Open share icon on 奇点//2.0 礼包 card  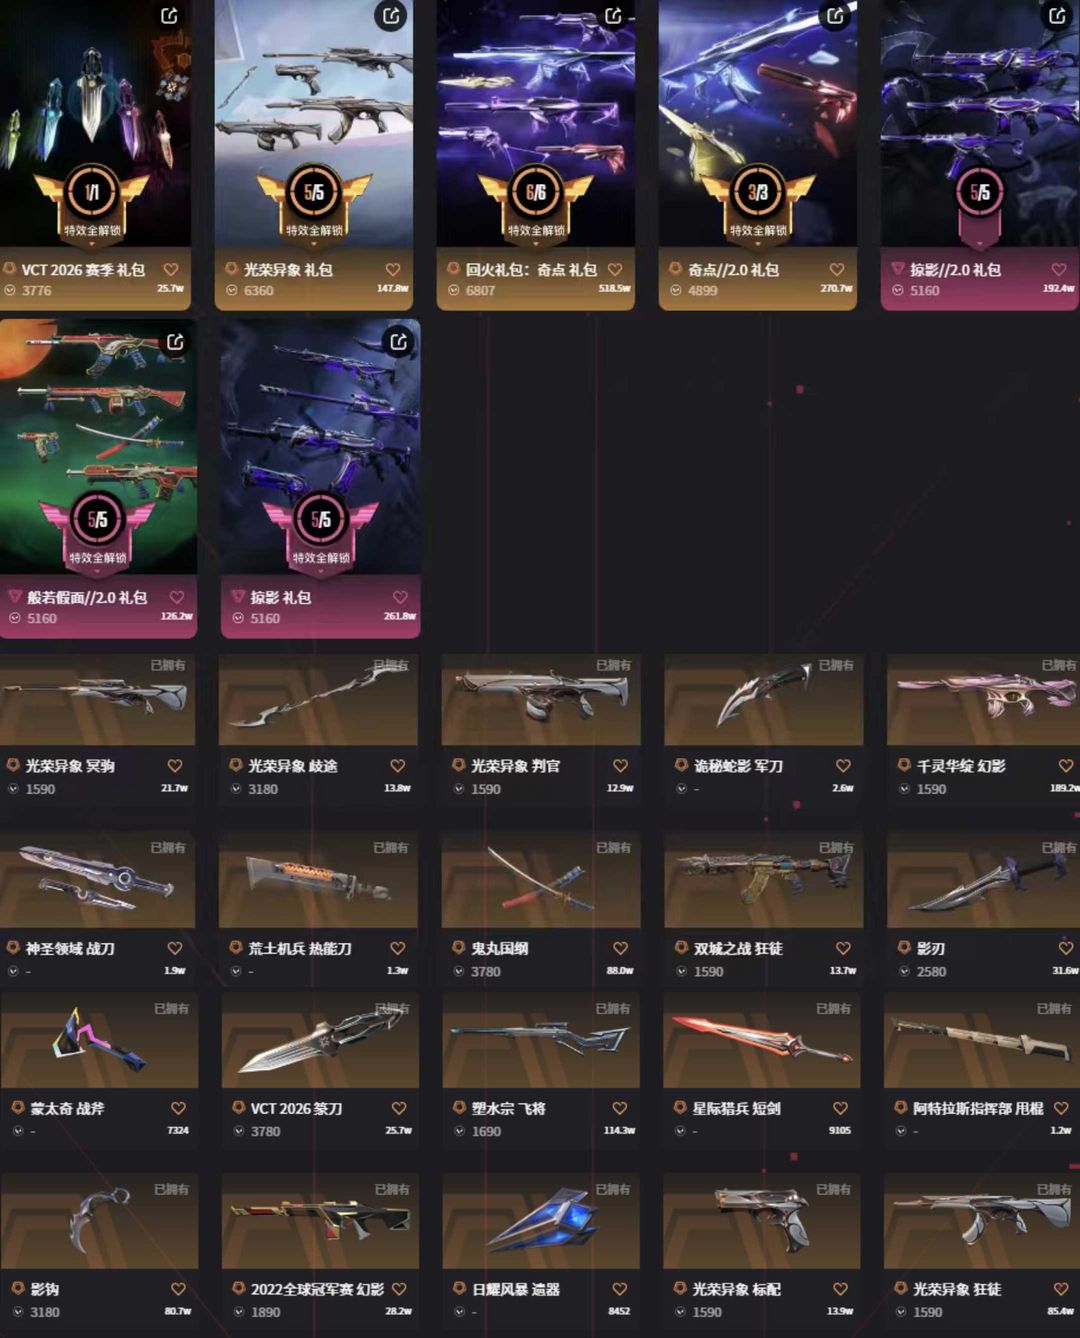835,15
